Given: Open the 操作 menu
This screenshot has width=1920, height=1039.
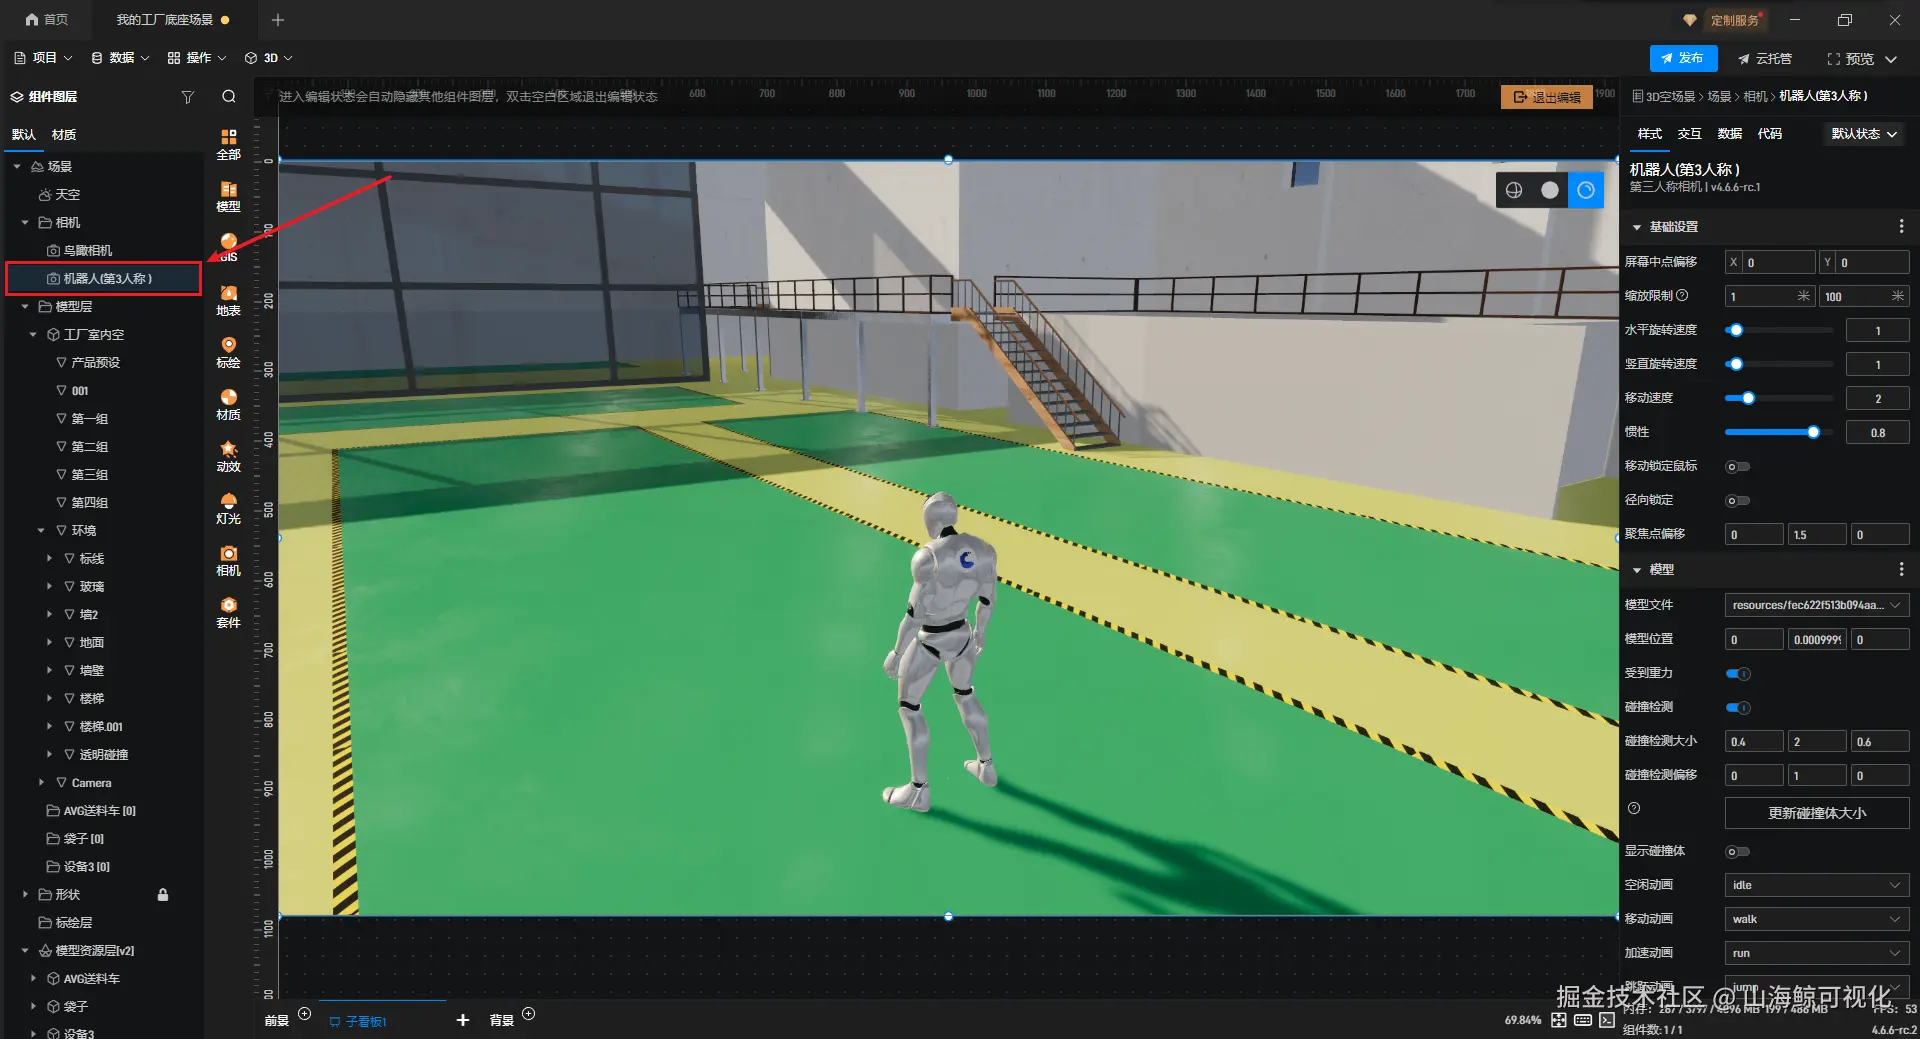Looking at the screenshot, I should [x=197, y=58].
